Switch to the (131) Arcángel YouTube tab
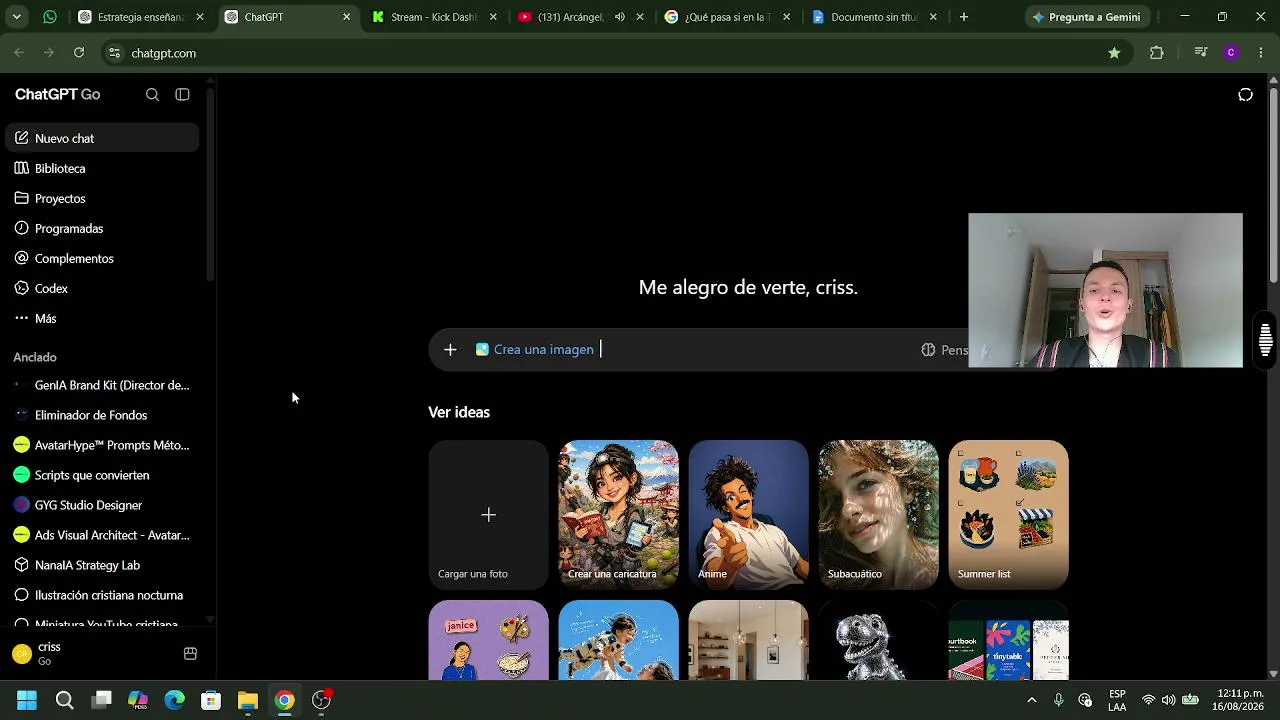The height and width of the screenshot is (720, 1280). point(580,17)
